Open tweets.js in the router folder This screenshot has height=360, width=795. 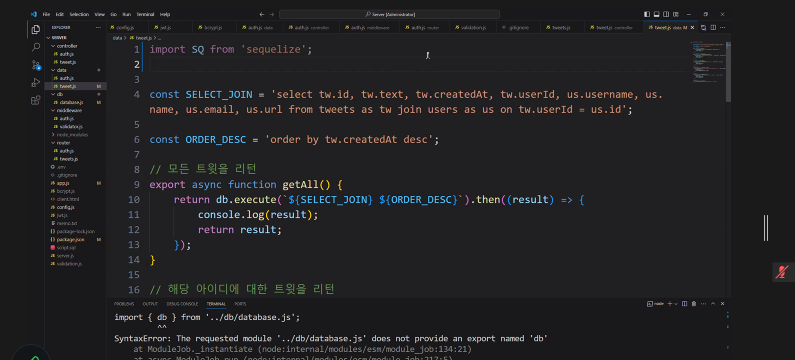tap(76, 159)
